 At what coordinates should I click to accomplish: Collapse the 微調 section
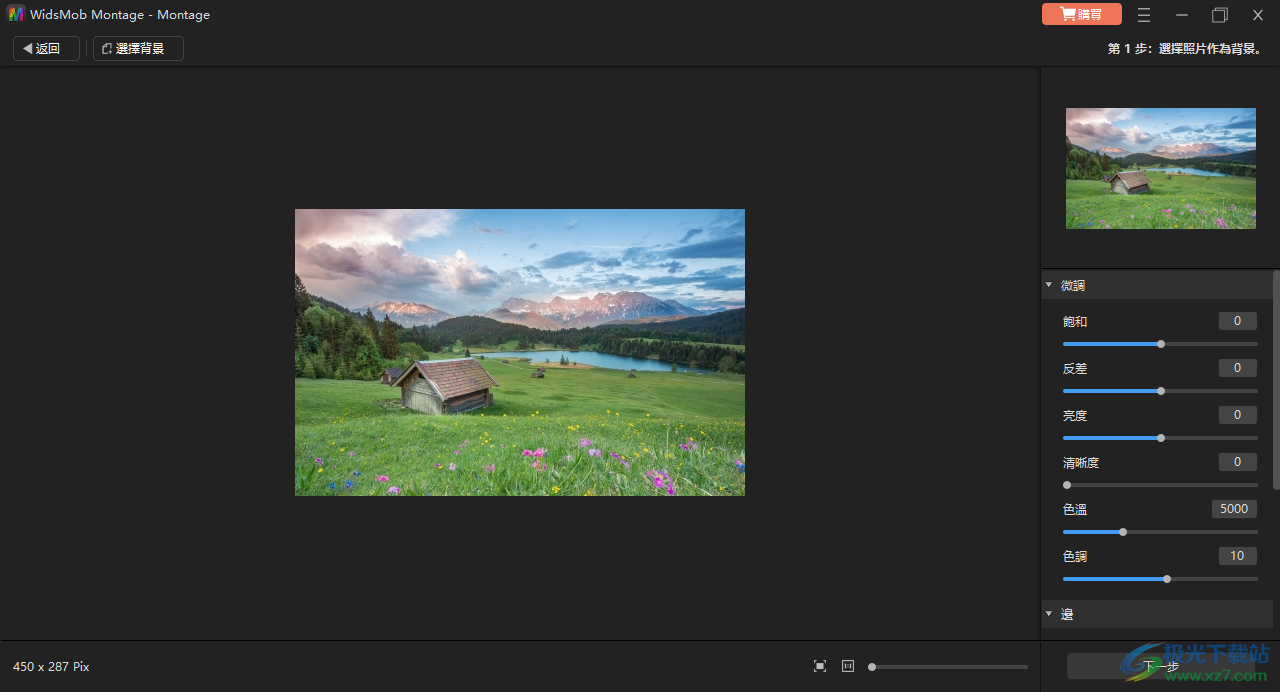pos(1049,285)
